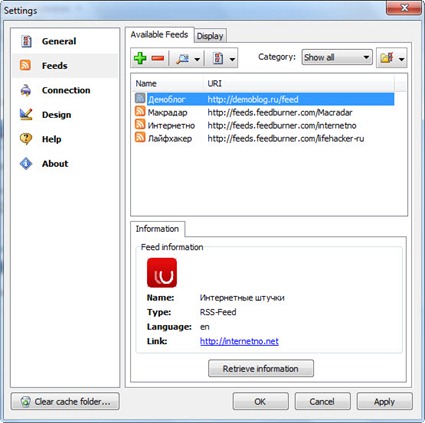The image size is (425, 423).
Task: Open the General settings section
Action: (65, 41)
